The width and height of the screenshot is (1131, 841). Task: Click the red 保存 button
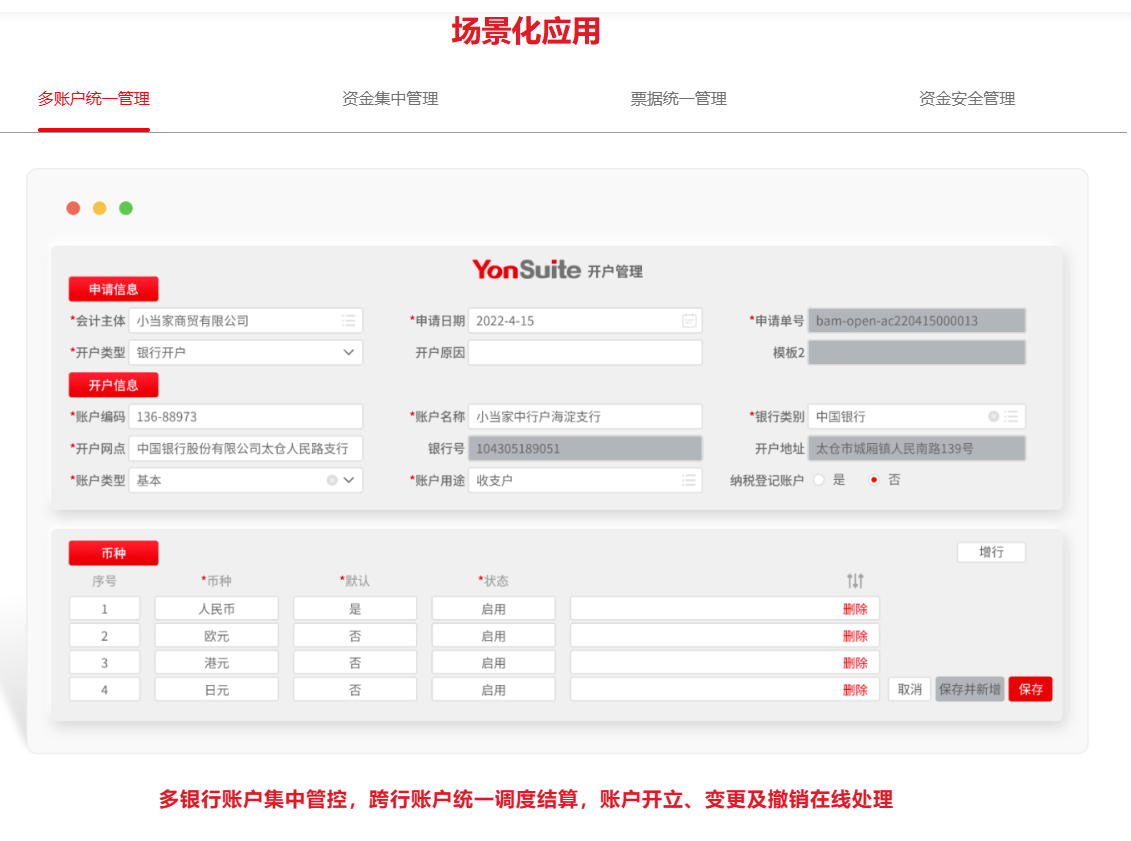click(x=1030, y=689)
